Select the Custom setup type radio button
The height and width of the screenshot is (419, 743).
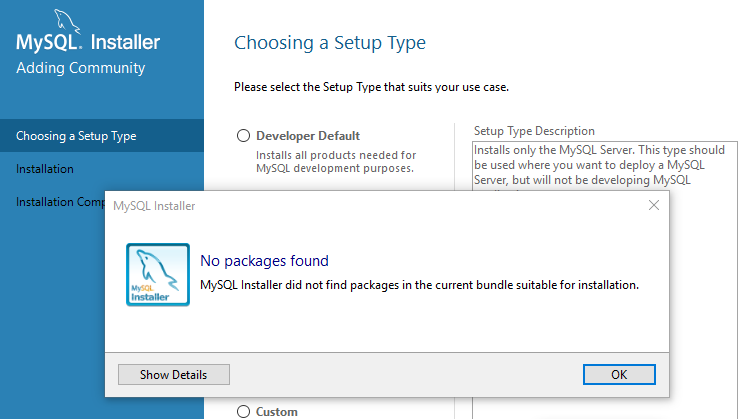point(243,411)
